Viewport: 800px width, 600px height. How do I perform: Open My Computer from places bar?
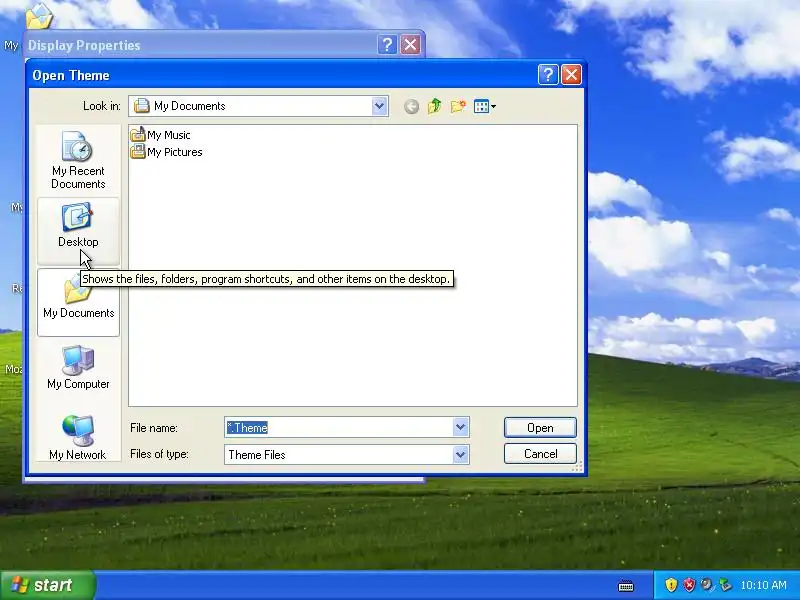[78, 368]
